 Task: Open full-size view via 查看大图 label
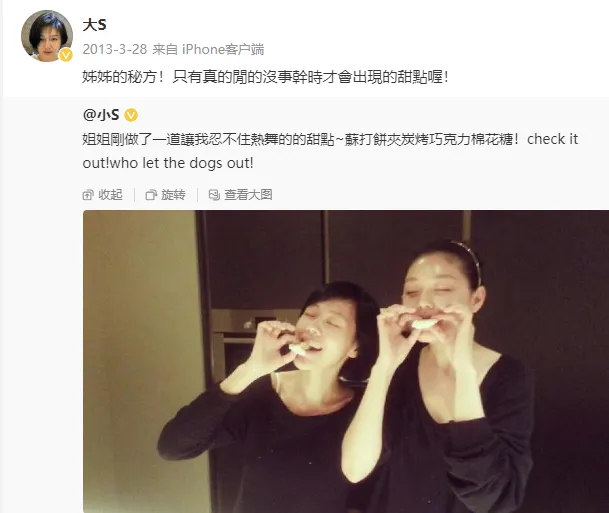coord(248,195)
